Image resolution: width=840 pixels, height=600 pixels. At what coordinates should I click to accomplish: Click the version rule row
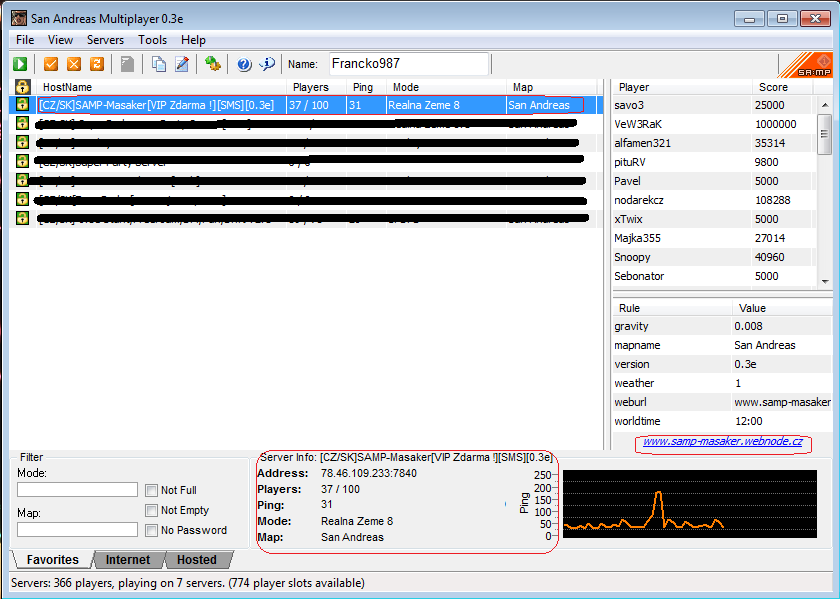click(723, 364)
